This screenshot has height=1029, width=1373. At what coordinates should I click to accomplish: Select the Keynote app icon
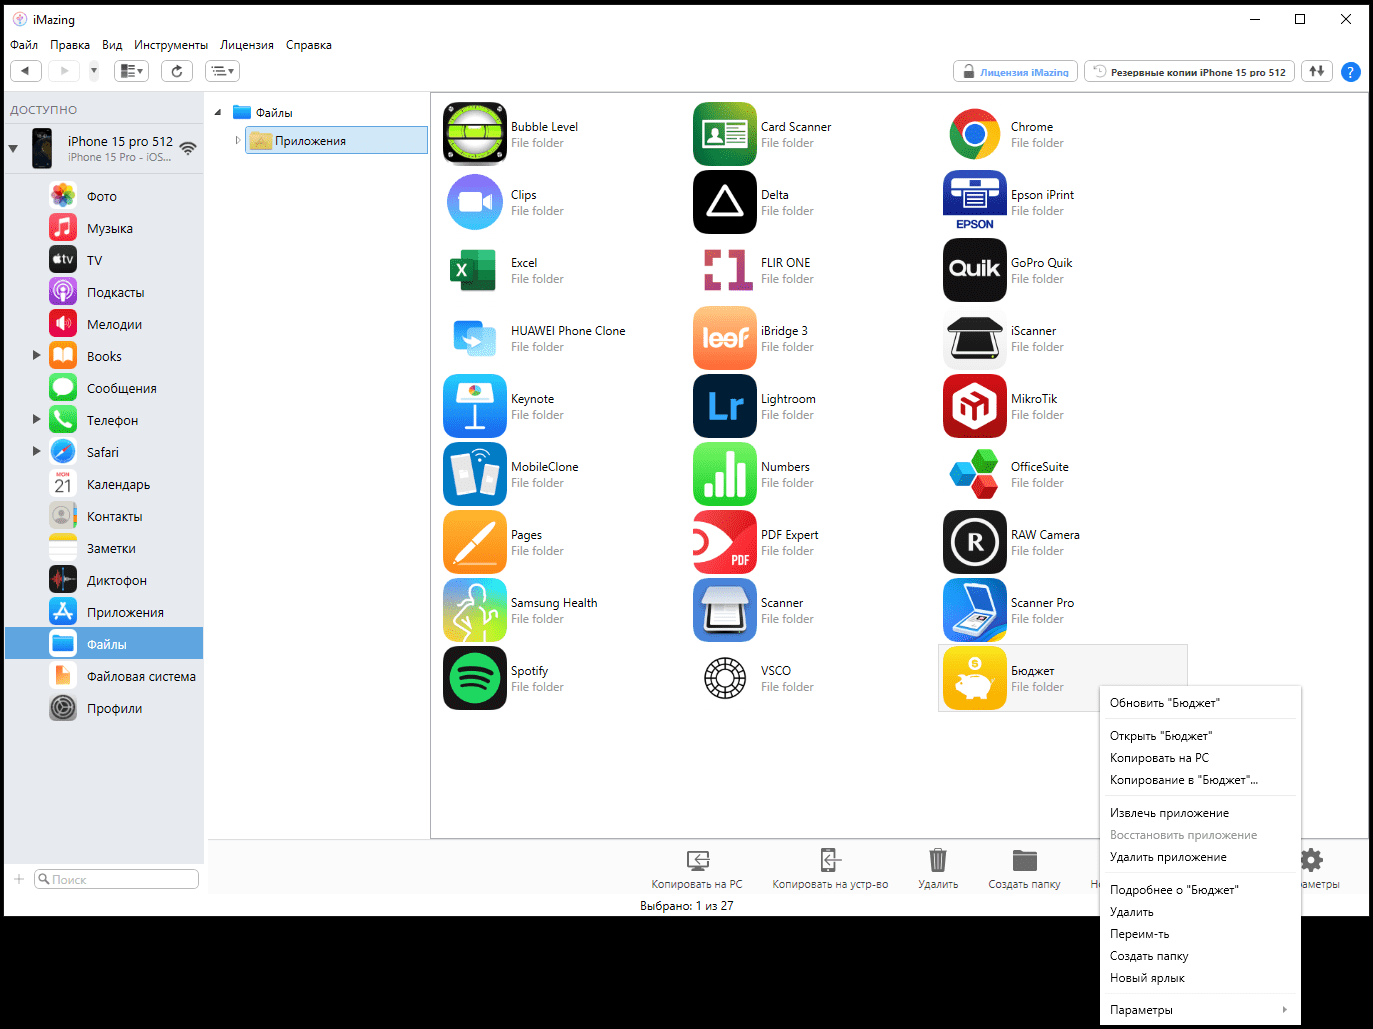click(475, 406)
